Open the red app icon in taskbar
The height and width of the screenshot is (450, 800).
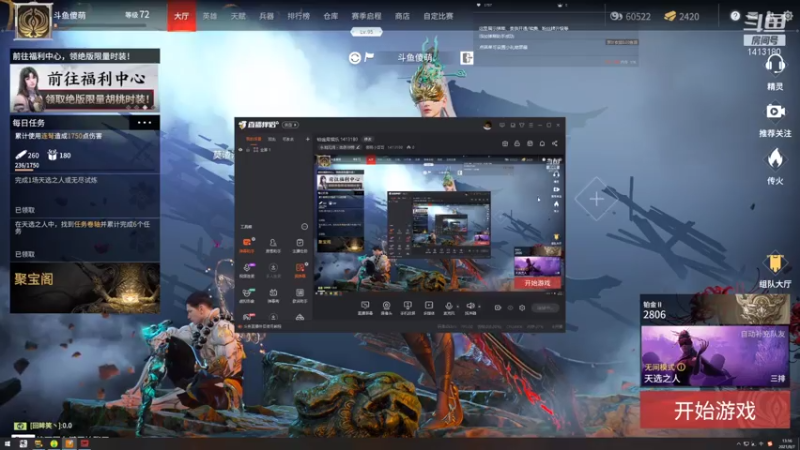(84, 443)
